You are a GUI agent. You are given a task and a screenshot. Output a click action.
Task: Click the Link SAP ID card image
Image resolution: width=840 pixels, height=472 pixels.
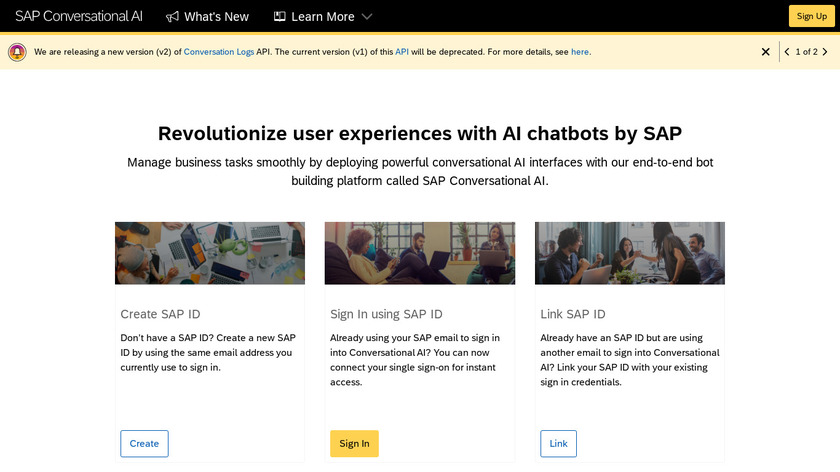[x=630, y=253]
